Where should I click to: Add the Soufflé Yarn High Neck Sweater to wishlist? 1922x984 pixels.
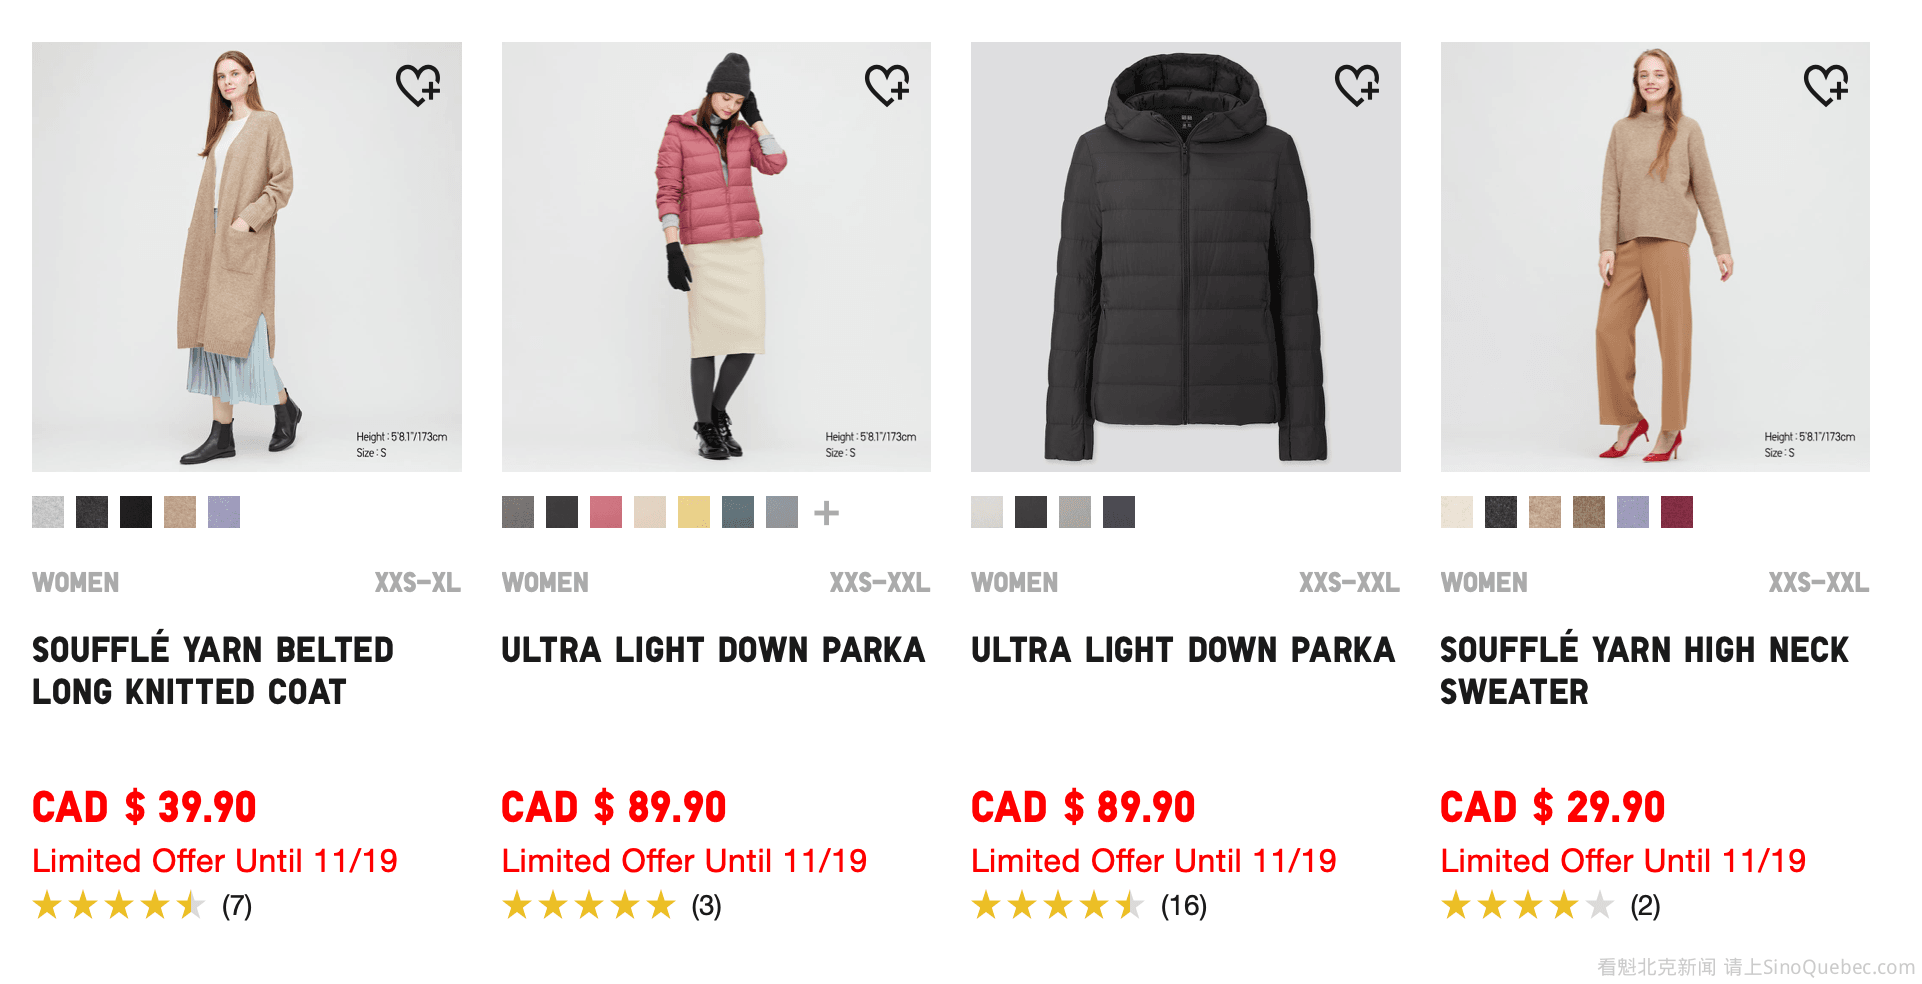pos(1826,85)
